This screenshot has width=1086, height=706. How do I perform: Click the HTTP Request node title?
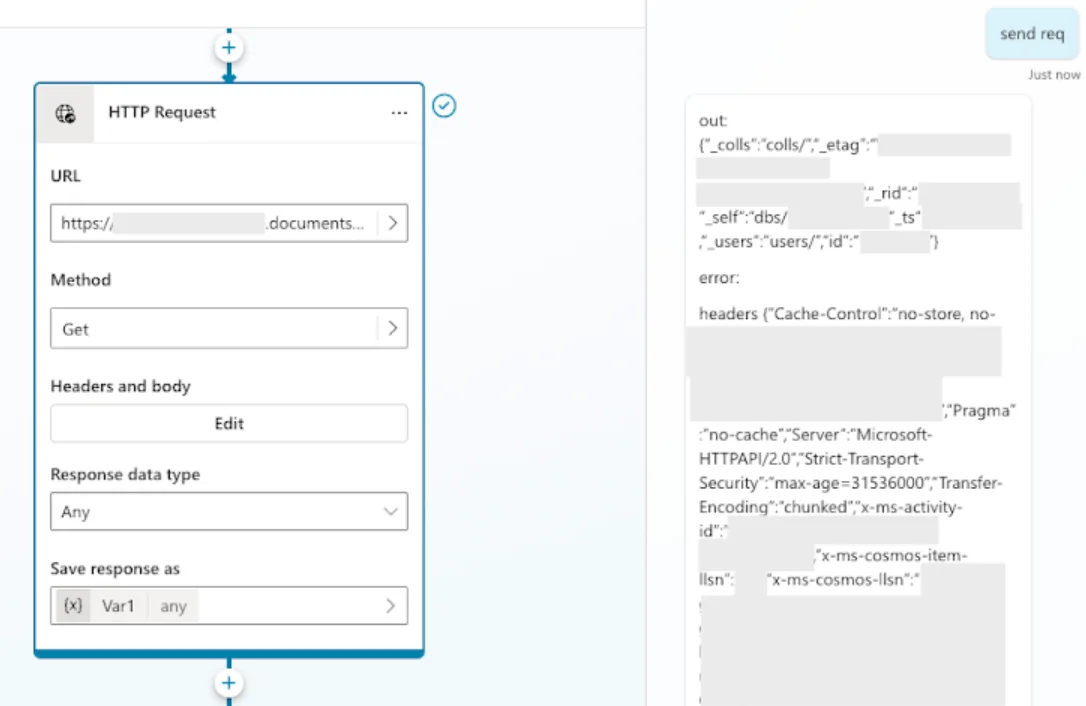[x=161, y=112]
